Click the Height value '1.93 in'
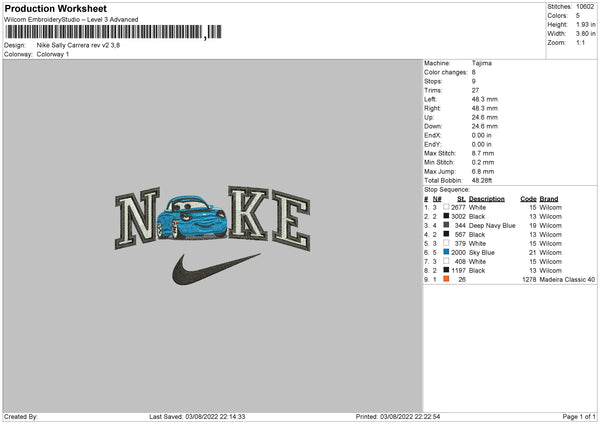Viewport: 600px width, 424px height. [586, 24]
